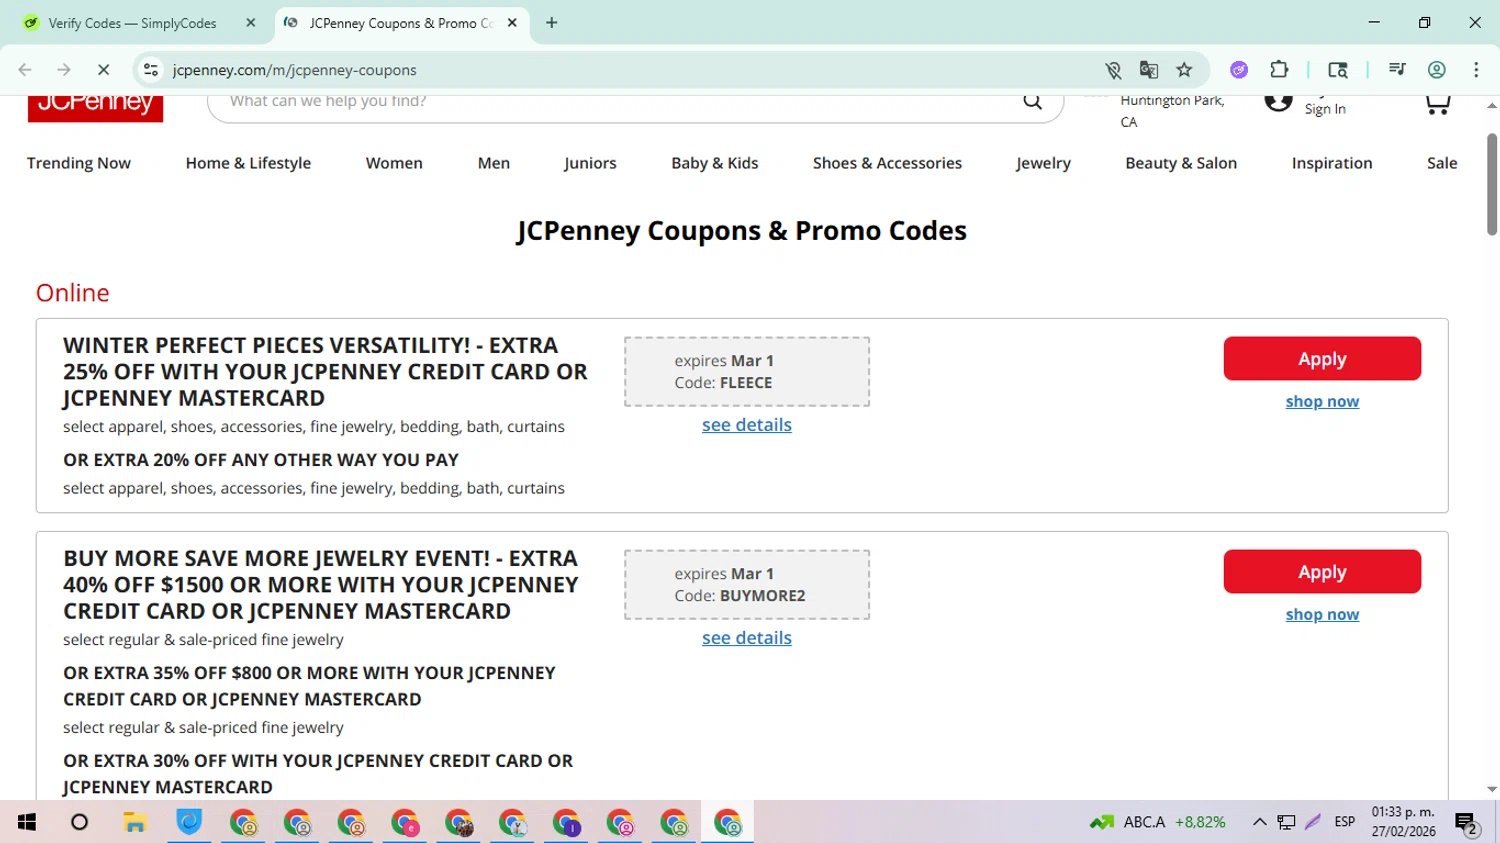Open the Juniors menu
The image size is (1500, 843).
pyautogui.click(x=590, y=163)
